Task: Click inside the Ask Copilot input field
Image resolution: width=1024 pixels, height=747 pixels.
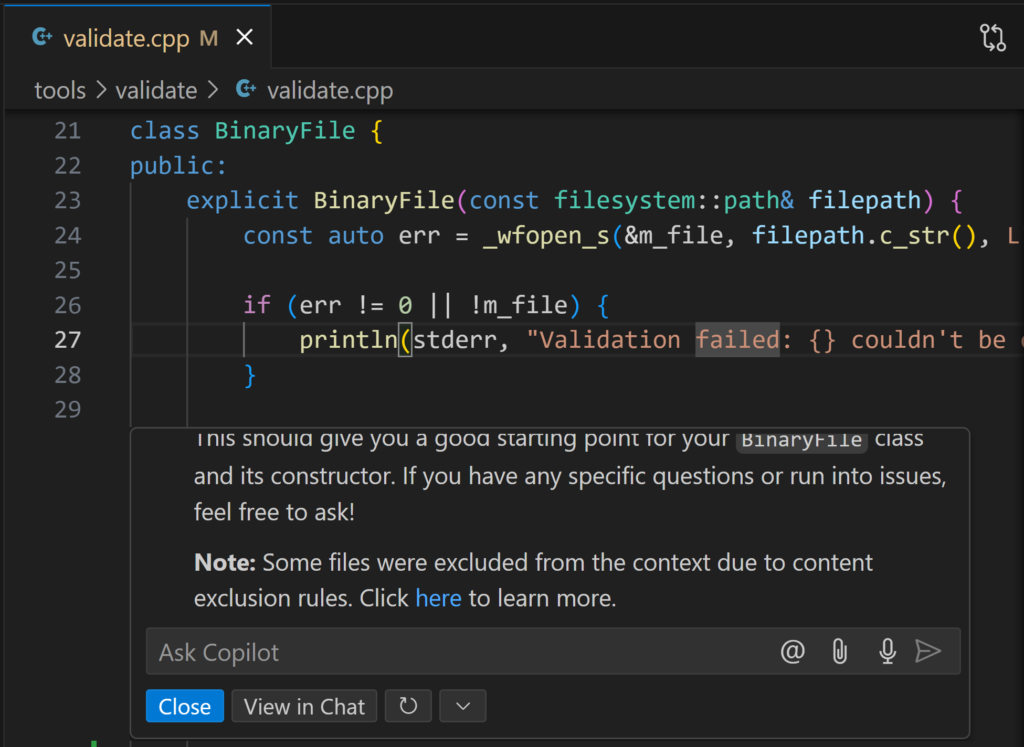Action: (x=400, y=651)
